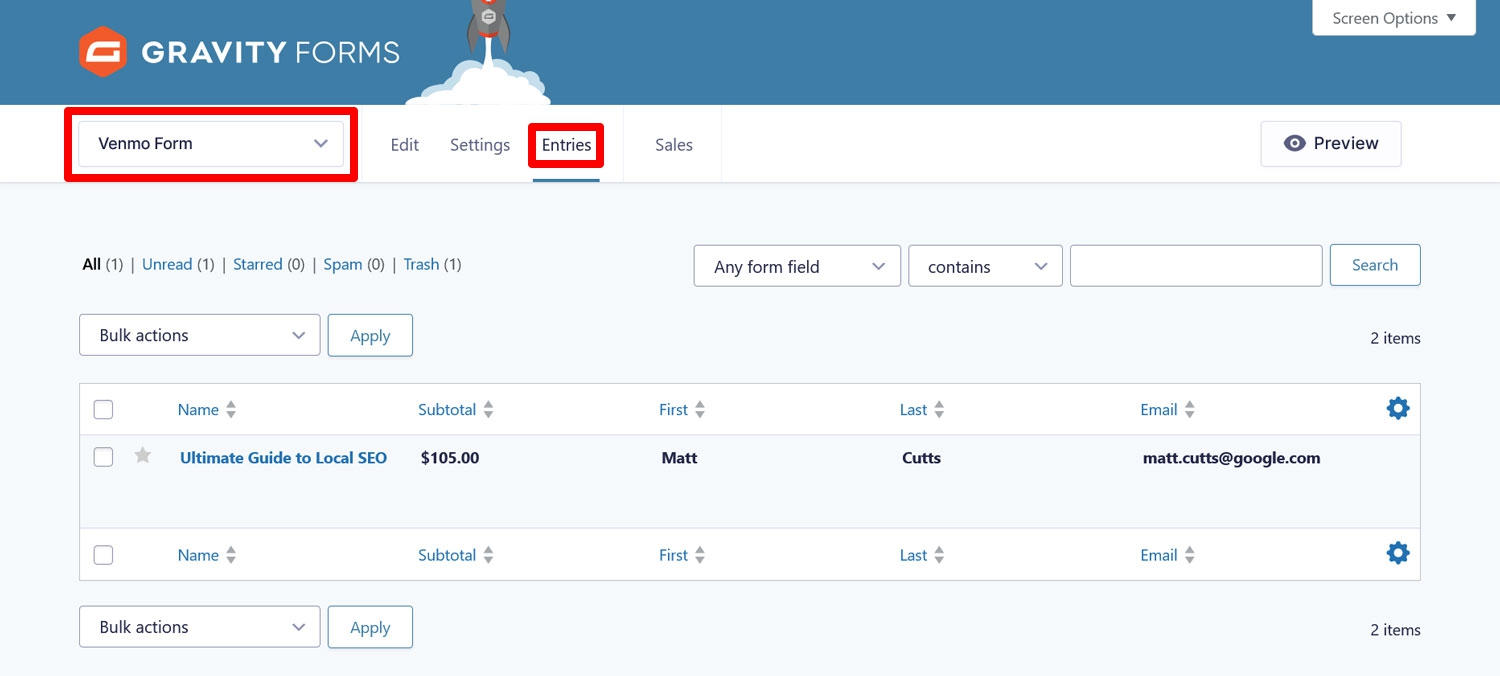Sort by First using header sort arrows
This screenshot has width=1500, height=676.
tap(700, 410)
